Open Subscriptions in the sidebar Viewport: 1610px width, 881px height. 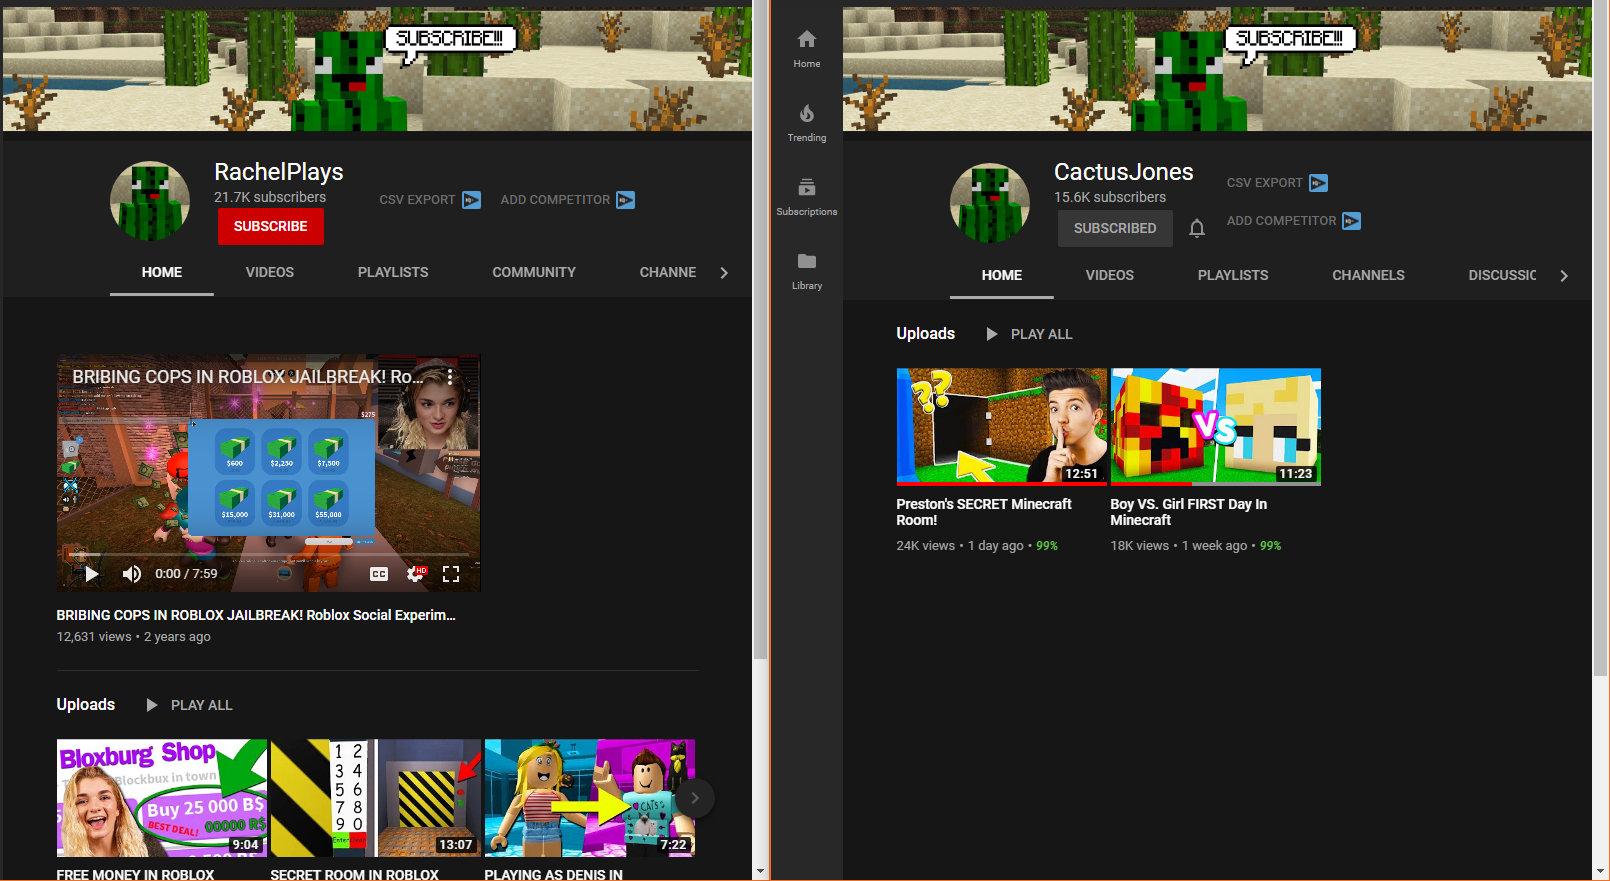tap(807, 197)
